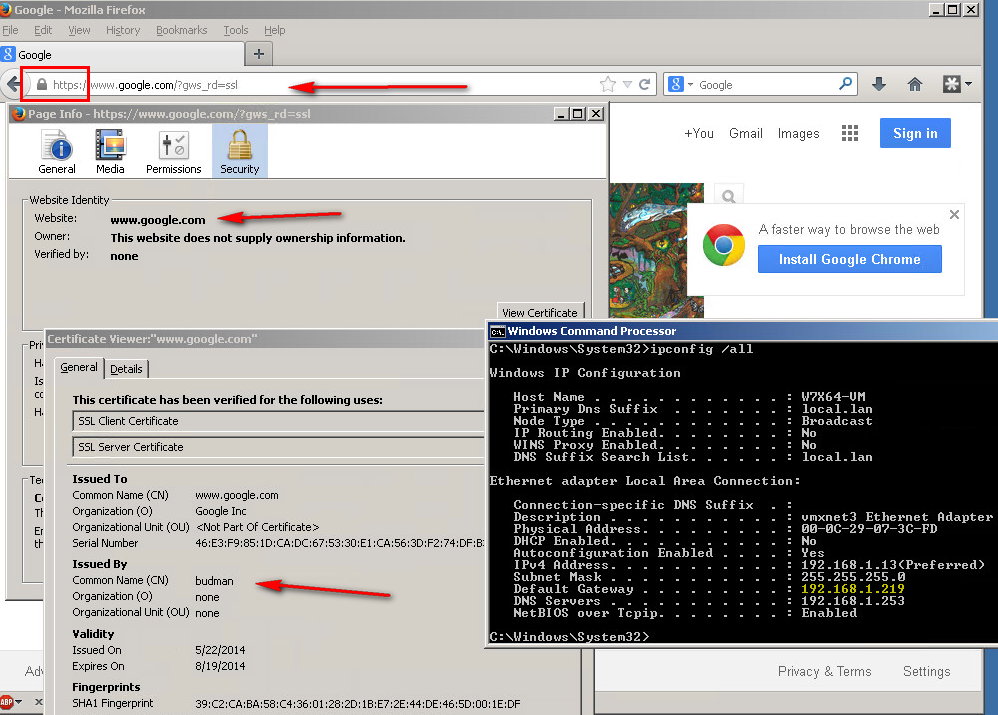Dismiss the Install Chrome promo with the X
The image size is (998, 715).
(954, 215)
